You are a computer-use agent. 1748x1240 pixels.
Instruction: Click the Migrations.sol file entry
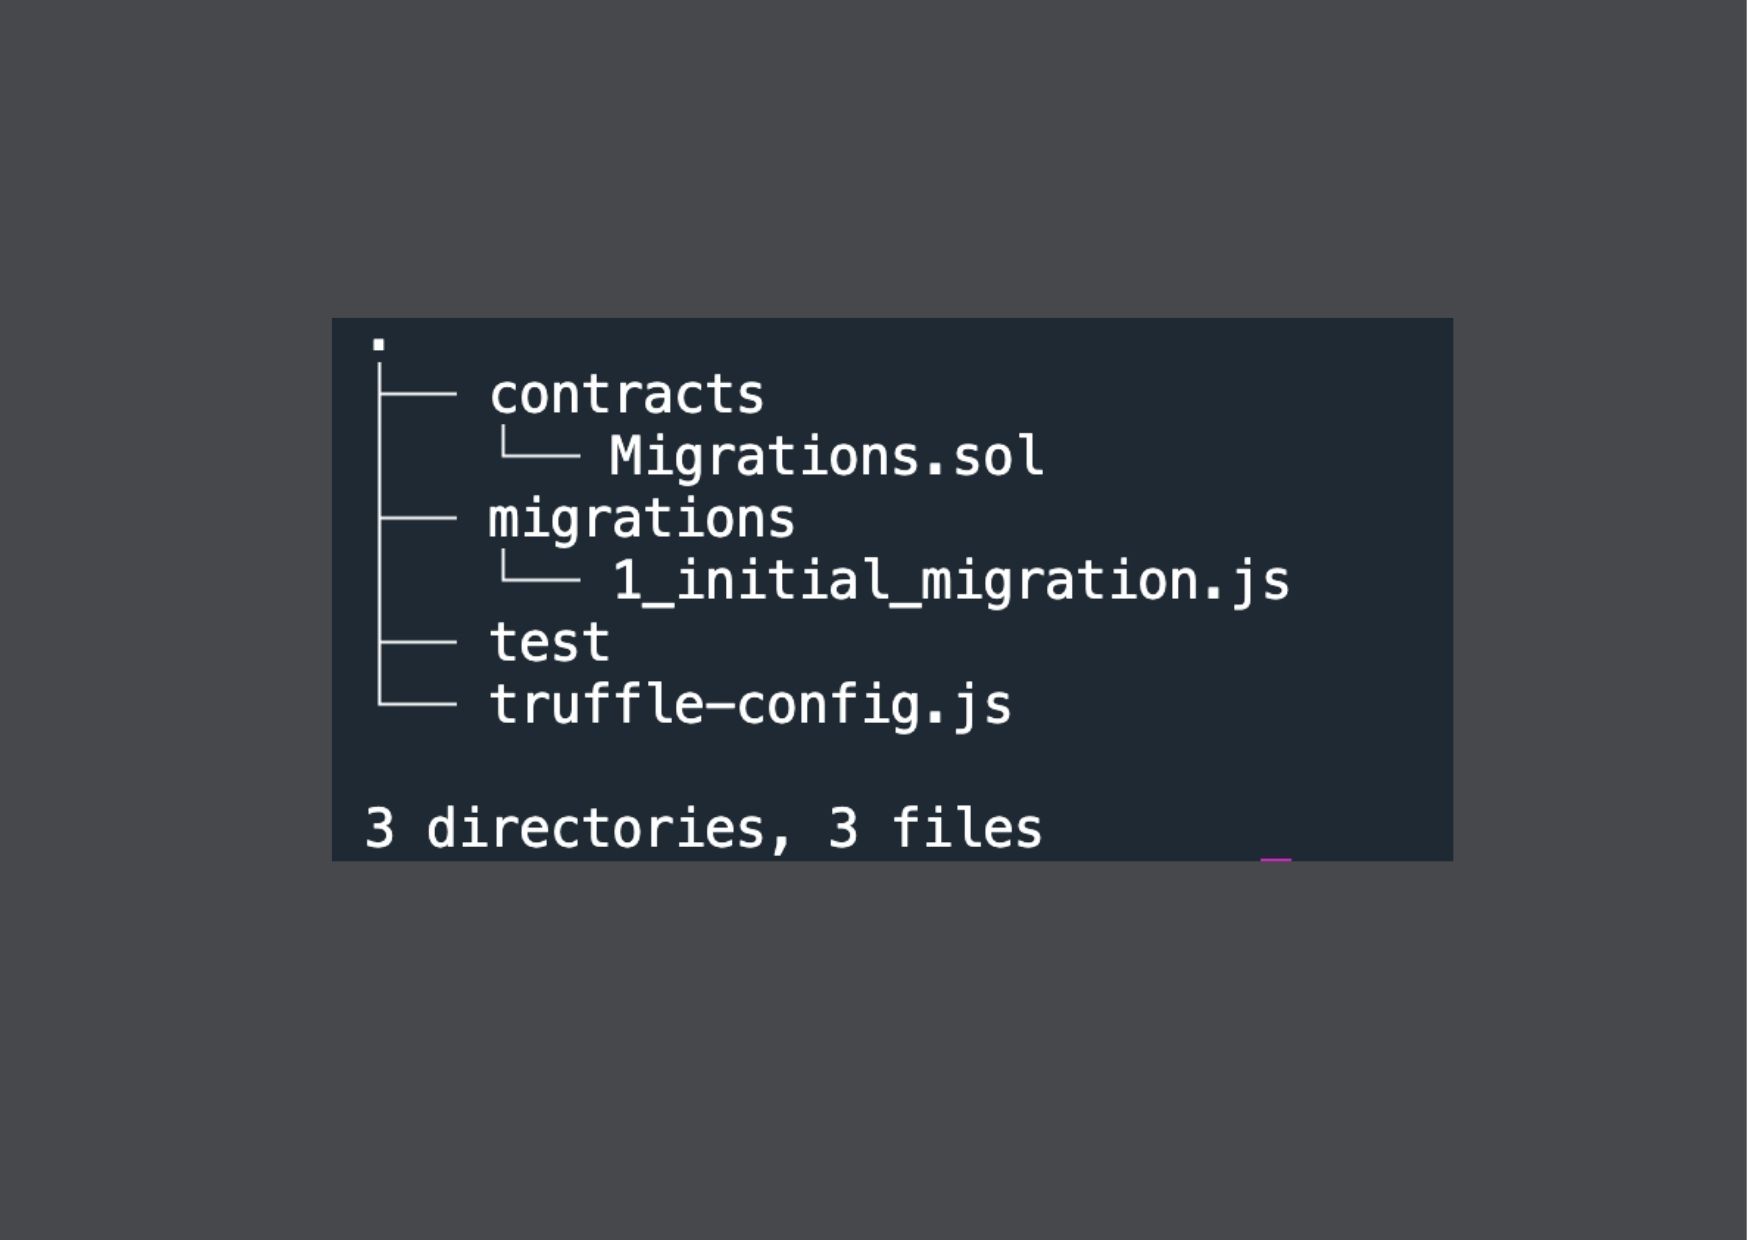(x=826, y=457)
